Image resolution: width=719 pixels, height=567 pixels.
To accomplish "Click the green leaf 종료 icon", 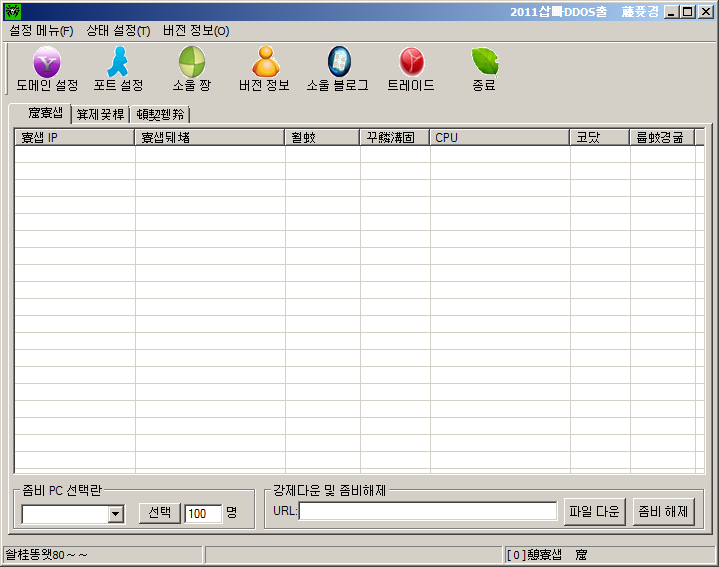I will point(484,63).
